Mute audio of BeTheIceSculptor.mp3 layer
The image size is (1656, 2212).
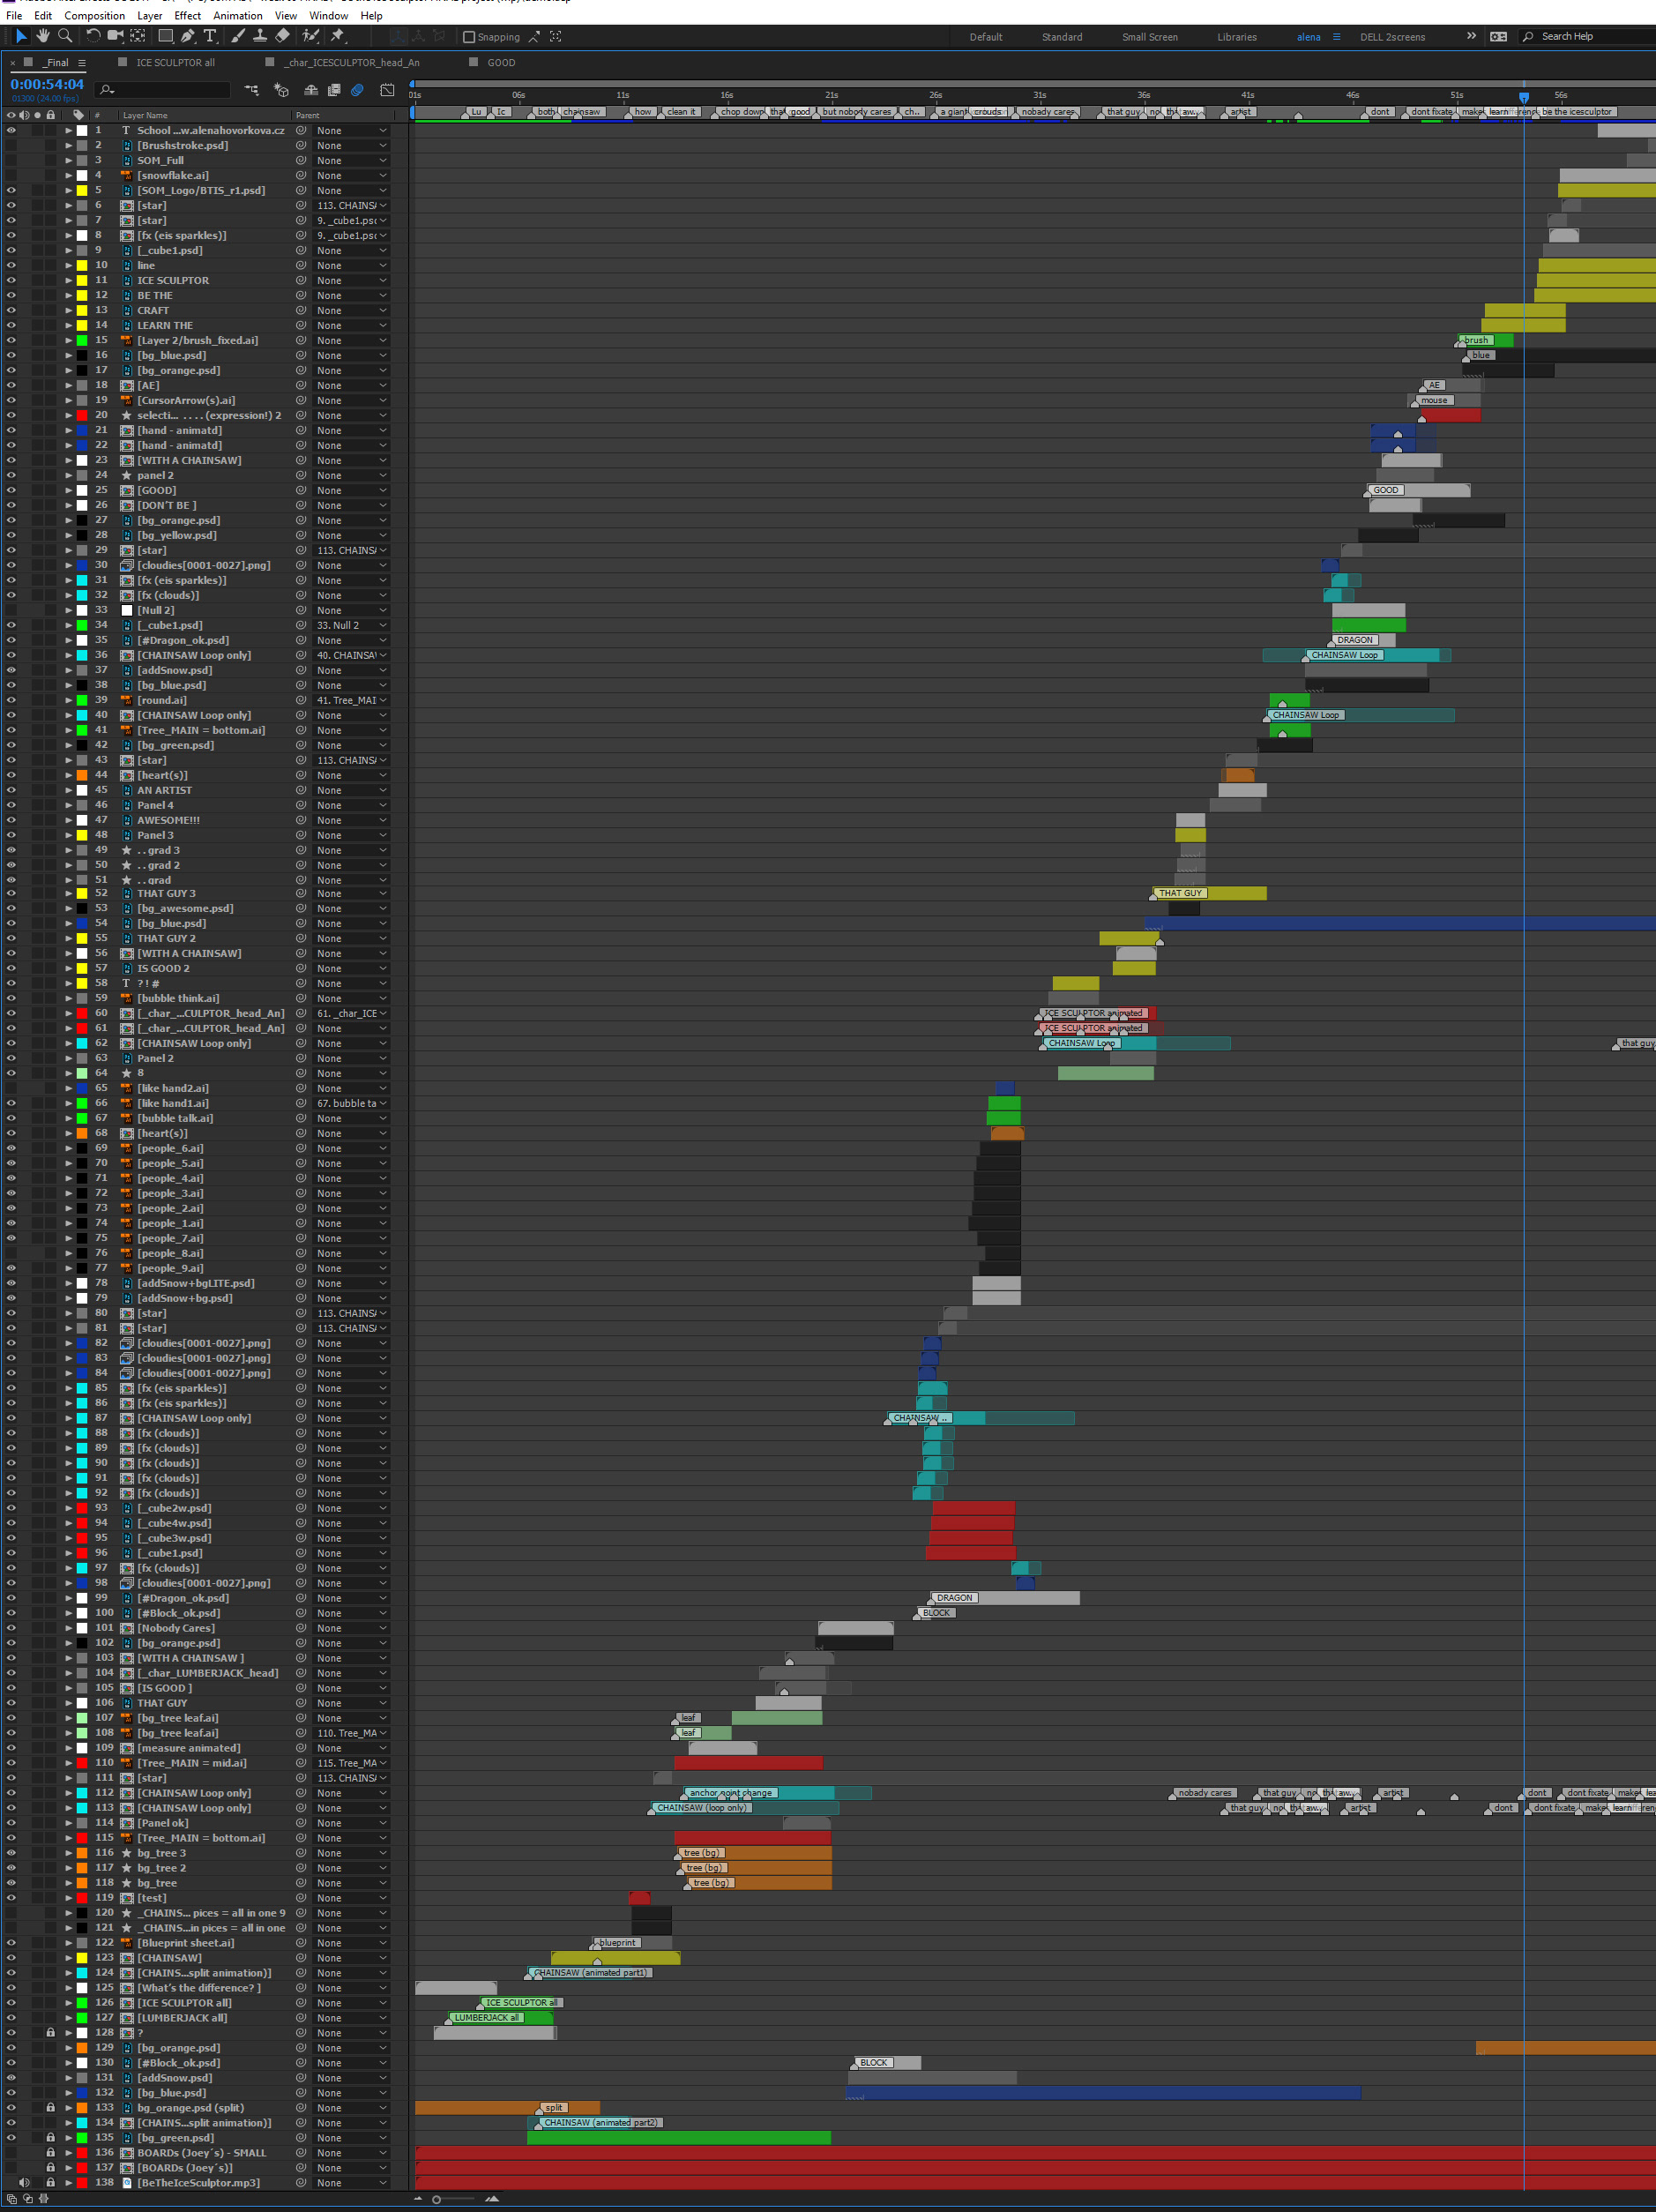pos(24,2183)
